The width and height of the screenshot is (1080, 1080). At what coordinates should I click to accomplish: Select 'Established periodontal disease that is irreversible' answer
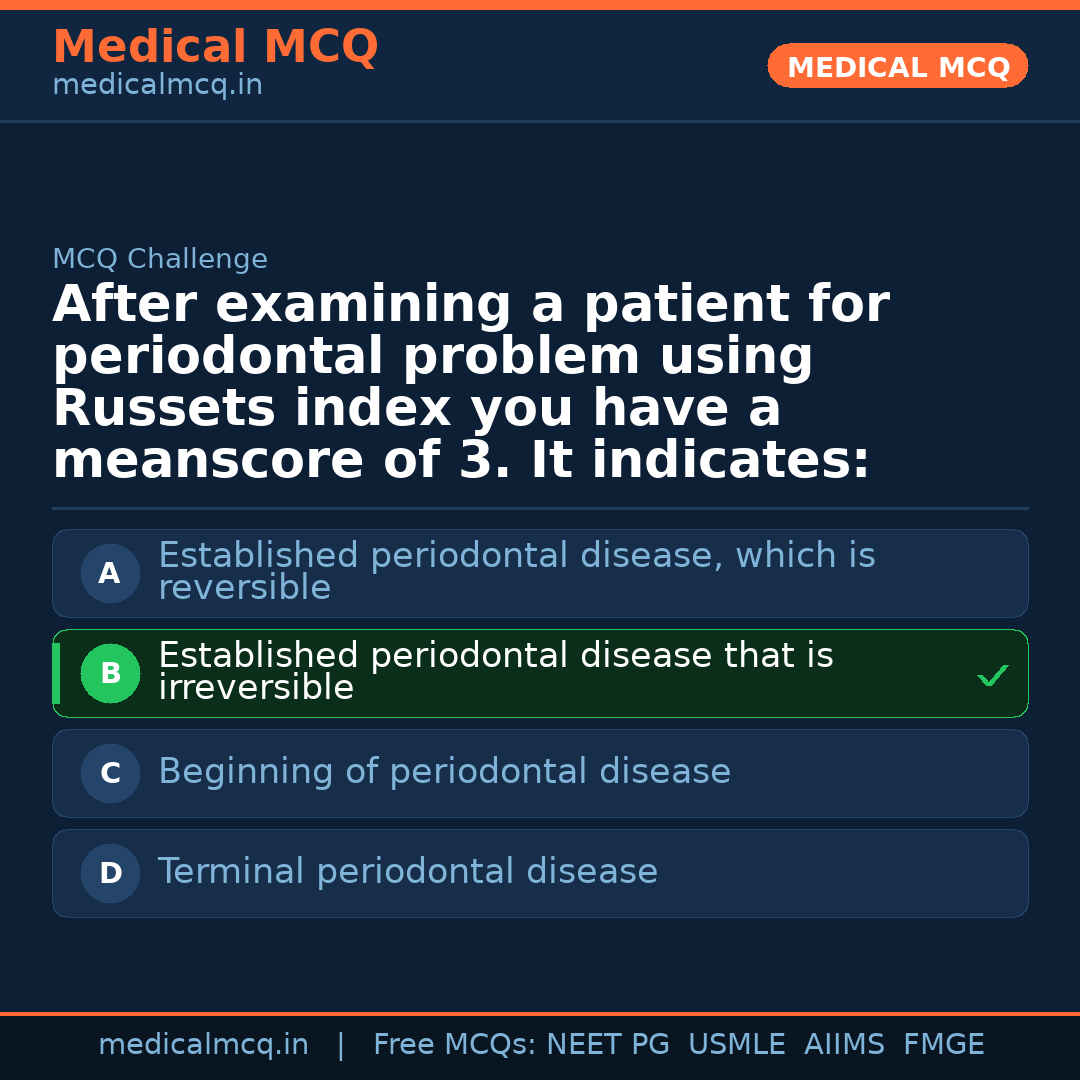click(x=495, y=672)
